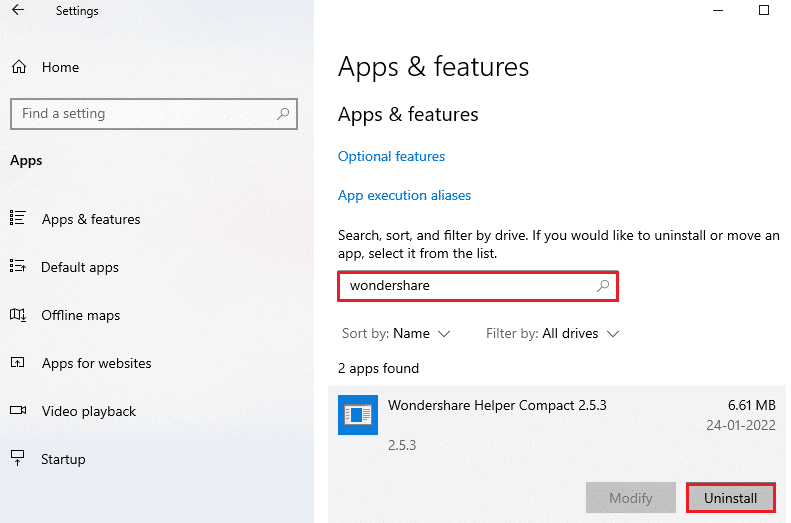Select Wondershare Helper Compact 2.5.3 entry

[x=556, y=454]
